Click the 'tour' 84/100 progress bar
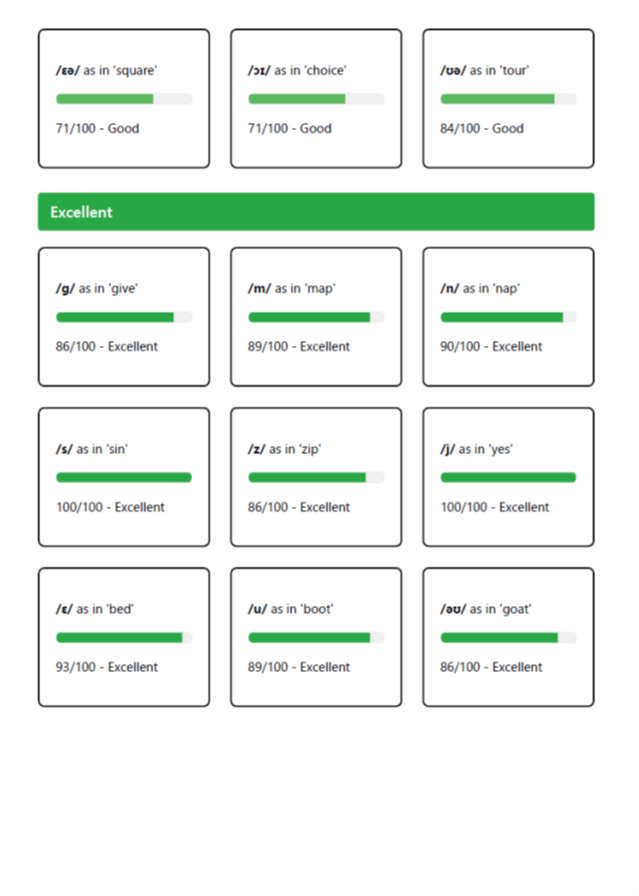Viewport: 639px width, 896px height. pyautogui.click(x=508, y=99)
